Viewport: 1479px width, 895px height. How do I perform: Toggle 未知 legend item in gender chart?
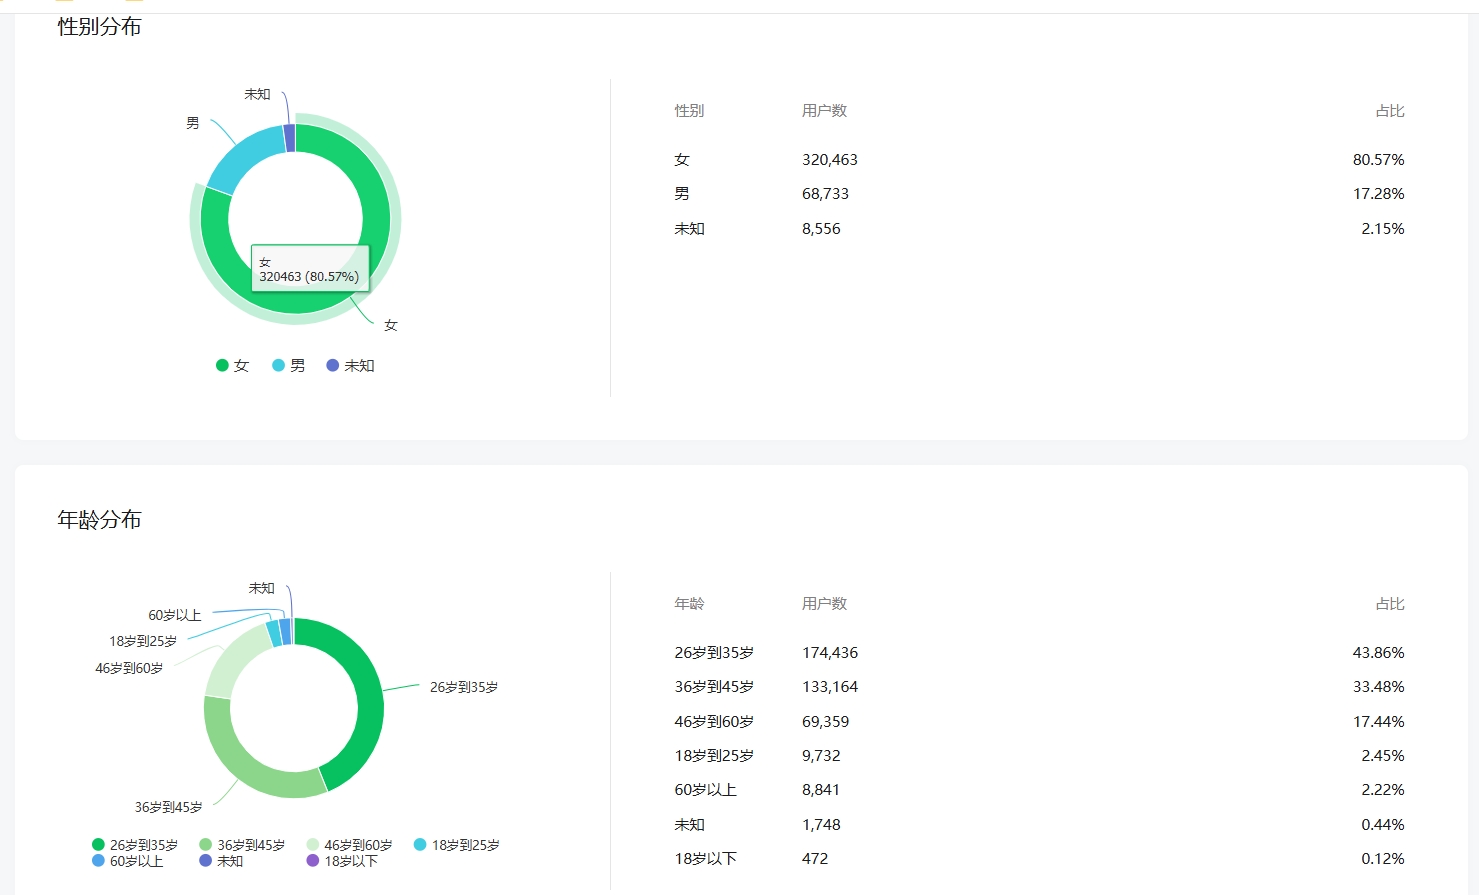350,366
